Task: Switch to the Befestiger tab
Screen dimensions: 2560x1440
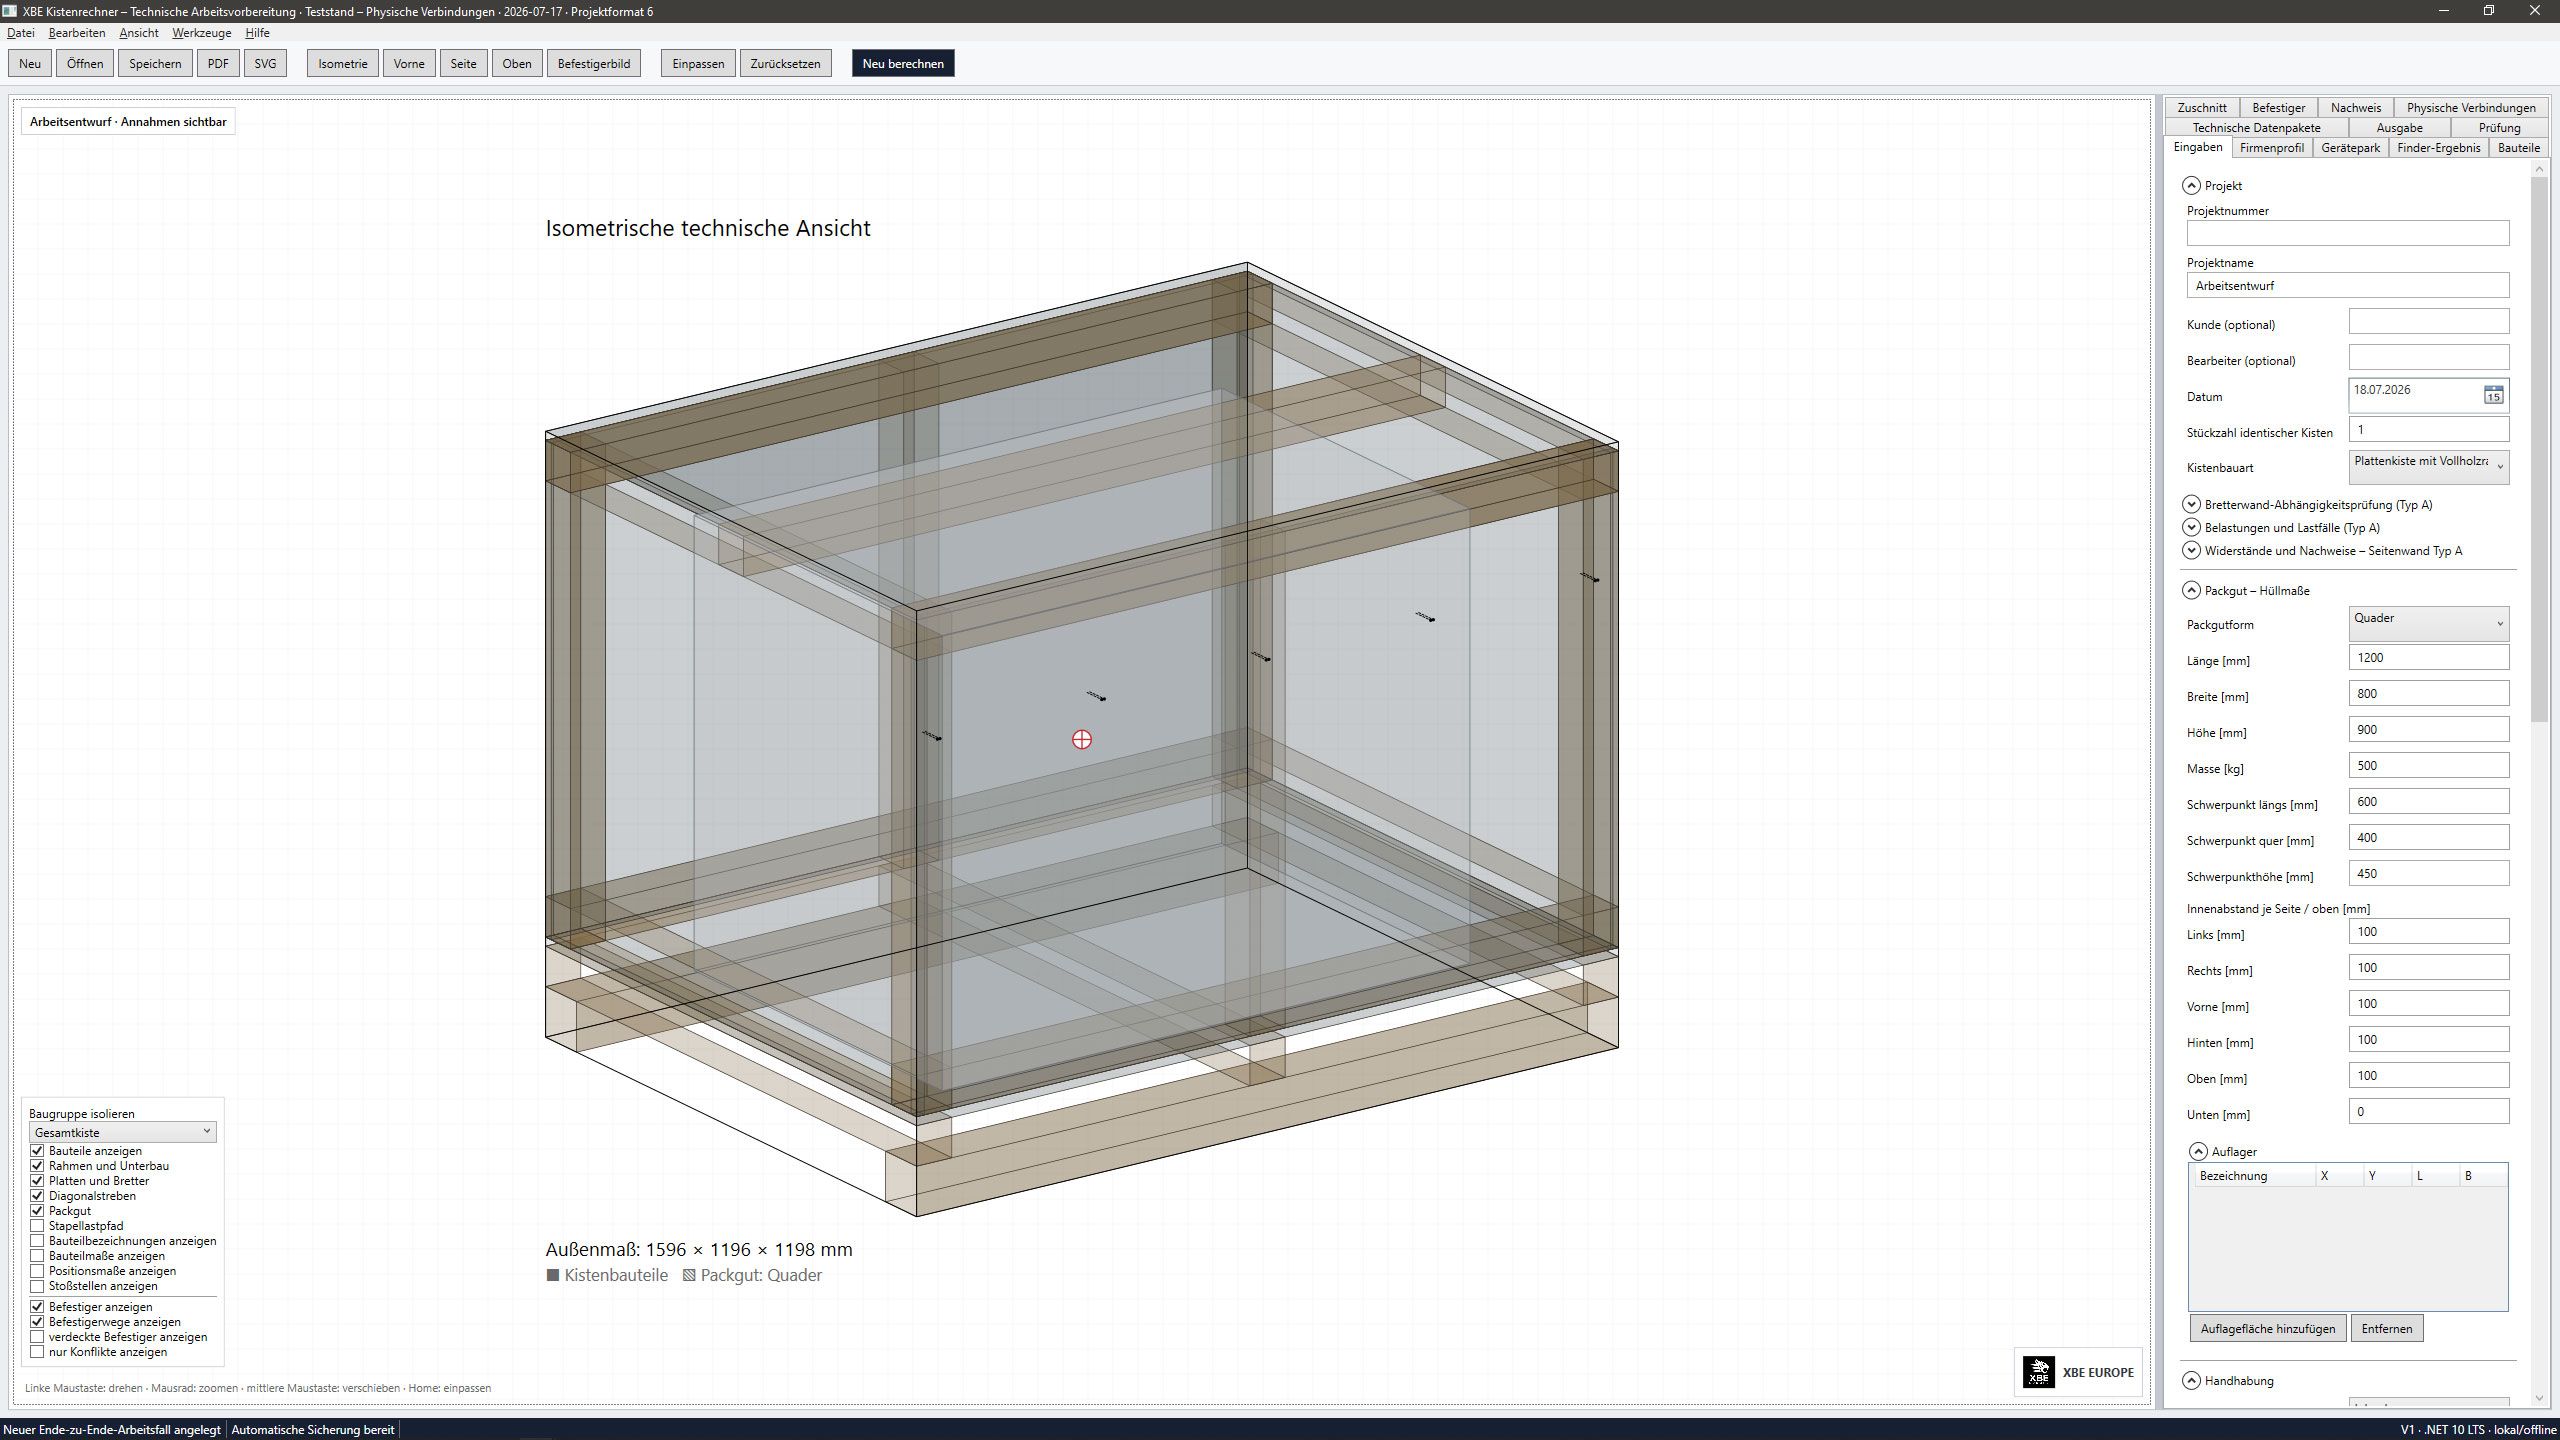Action: (x=2278, y=107)
